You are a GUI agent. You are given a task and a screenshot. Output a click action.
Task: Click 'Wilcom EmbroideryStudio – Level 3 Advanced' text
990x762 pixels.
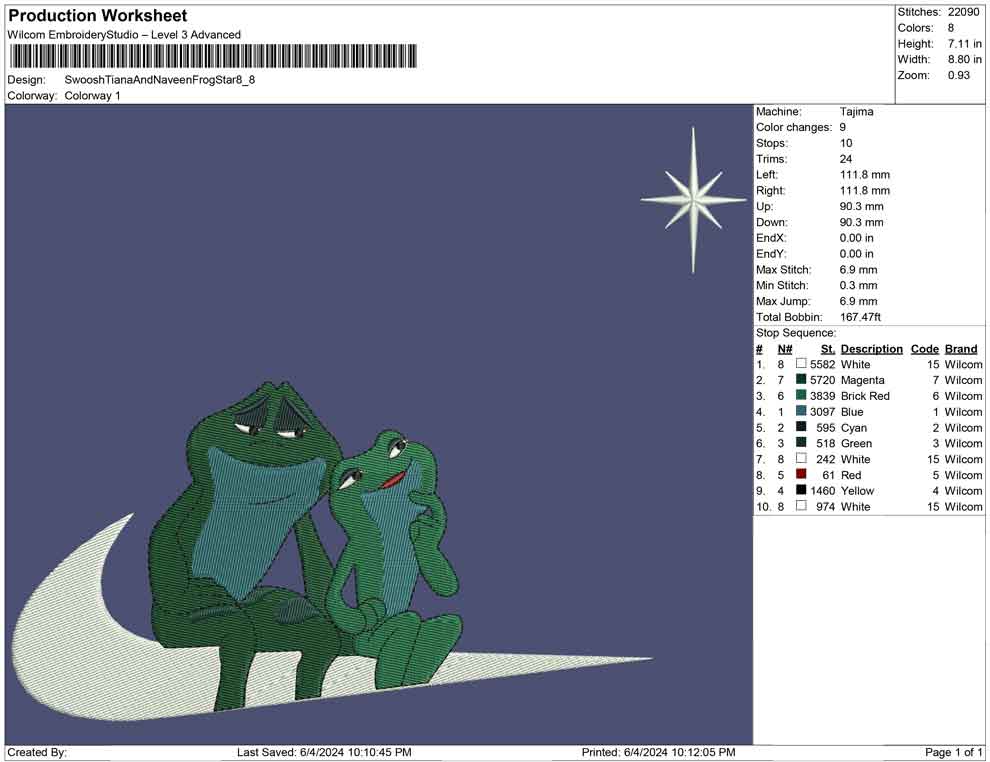coord(124,35)
